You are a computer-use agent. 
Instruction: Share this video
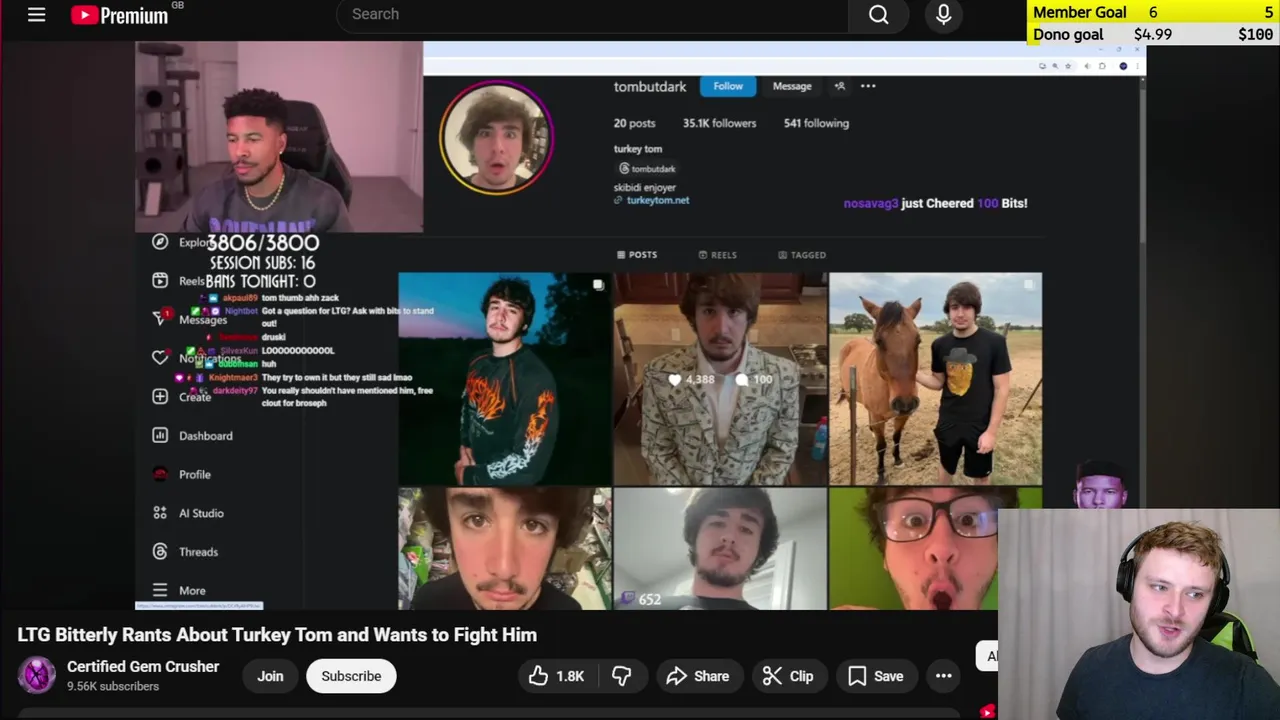(x=697, y=676)
